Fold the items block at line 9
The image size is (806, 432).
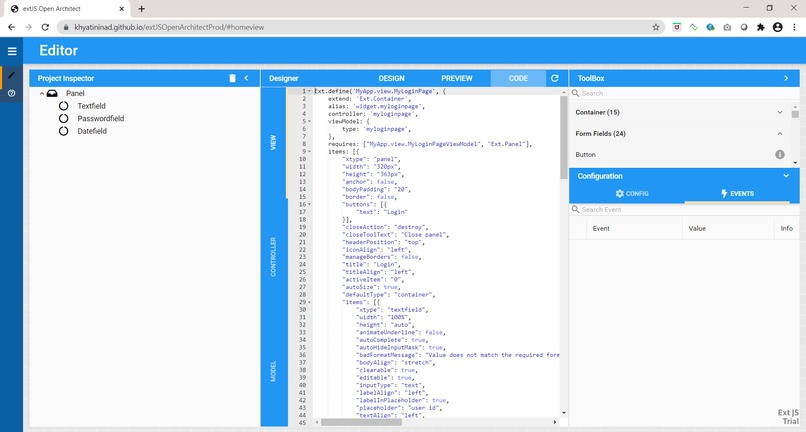309,152
